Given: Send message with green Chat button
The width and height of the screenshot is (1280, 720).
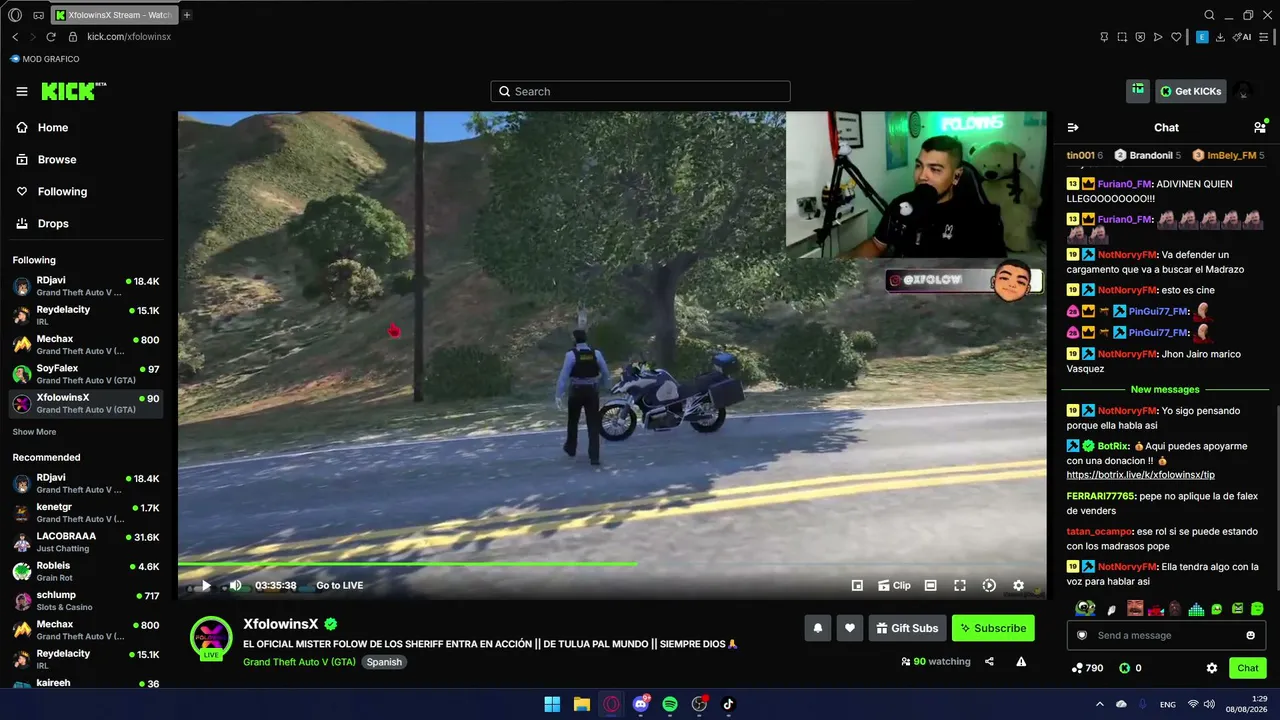Looking at the screenshot, I should click(1248, 668).
